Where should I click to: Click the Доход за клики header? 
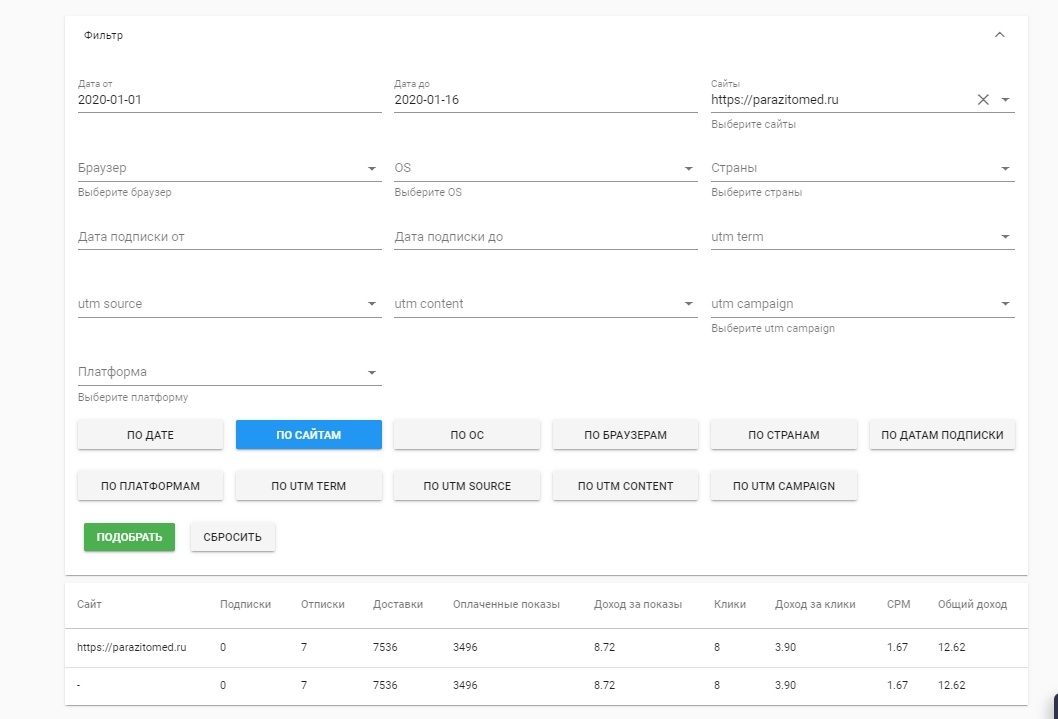tap(814, 604)
